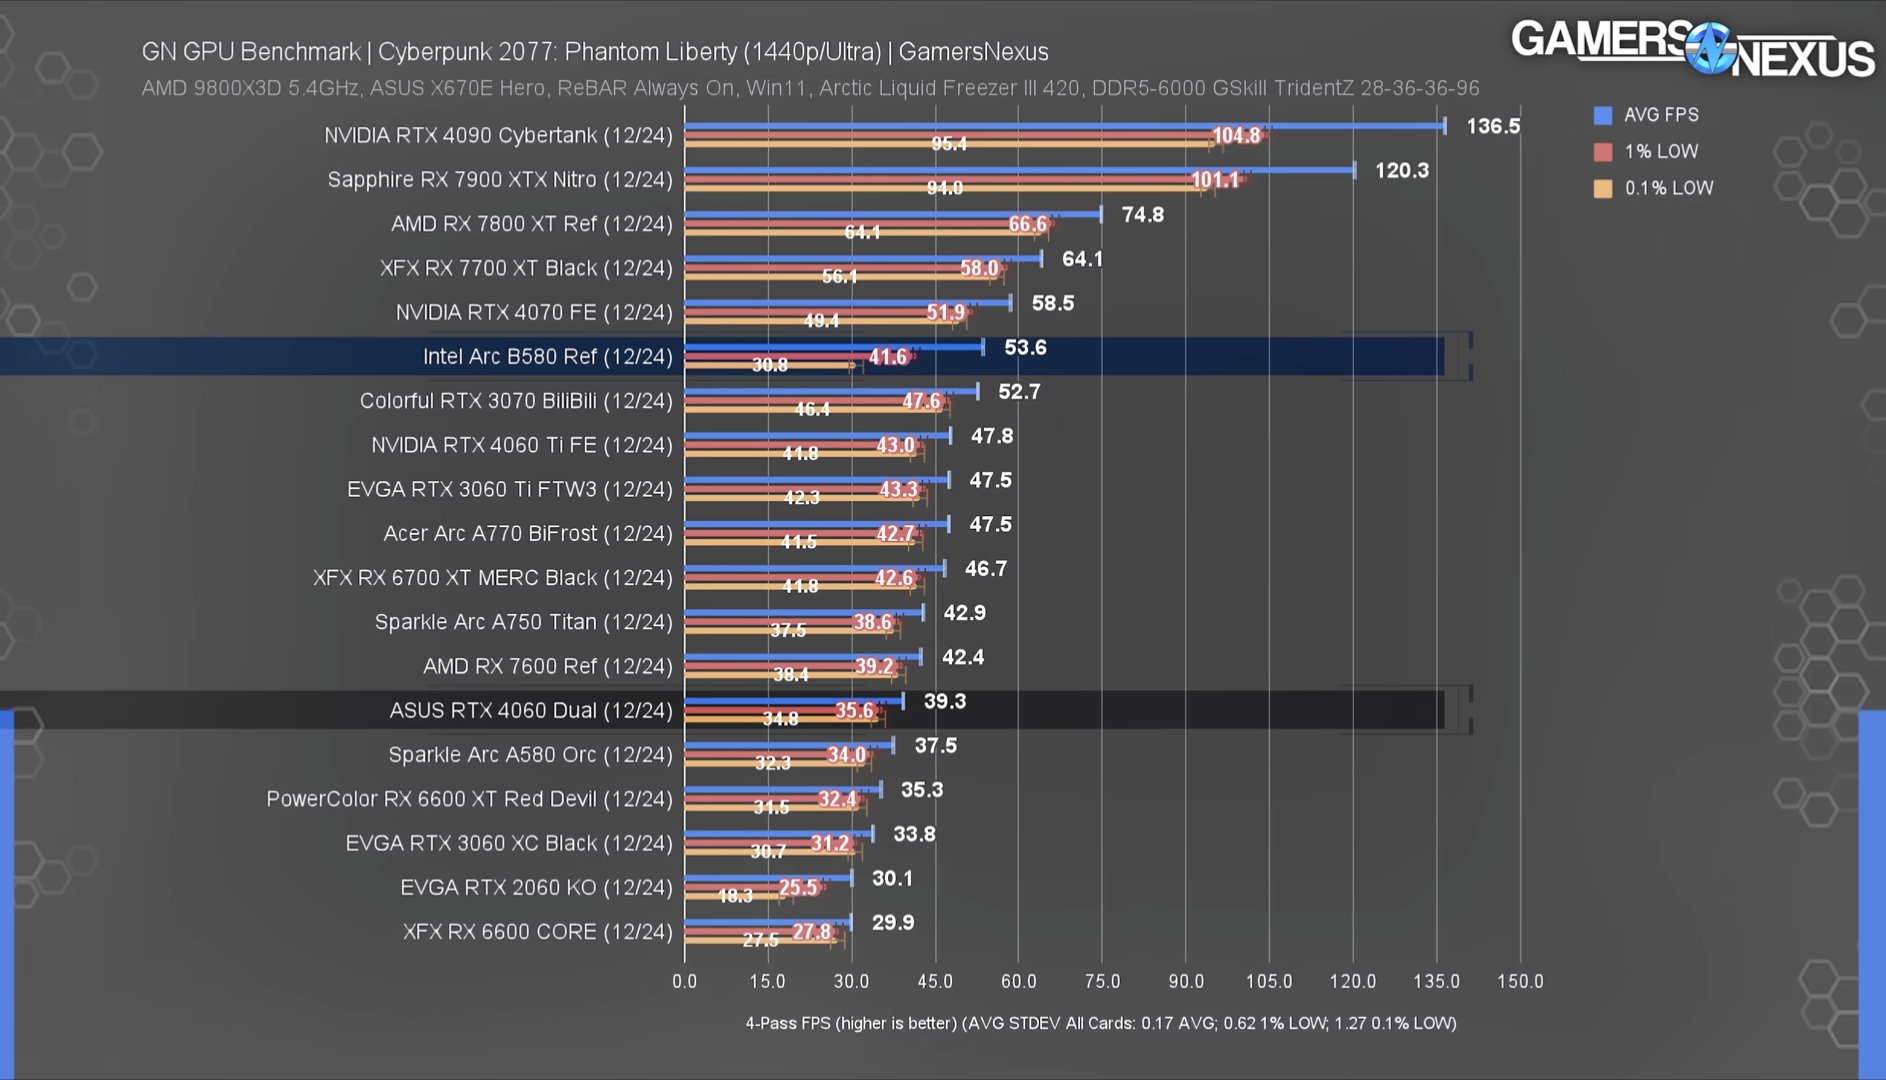
Task: Select highlighted Intel Arc B580 Ref label
Action: [x=548, y=356]
